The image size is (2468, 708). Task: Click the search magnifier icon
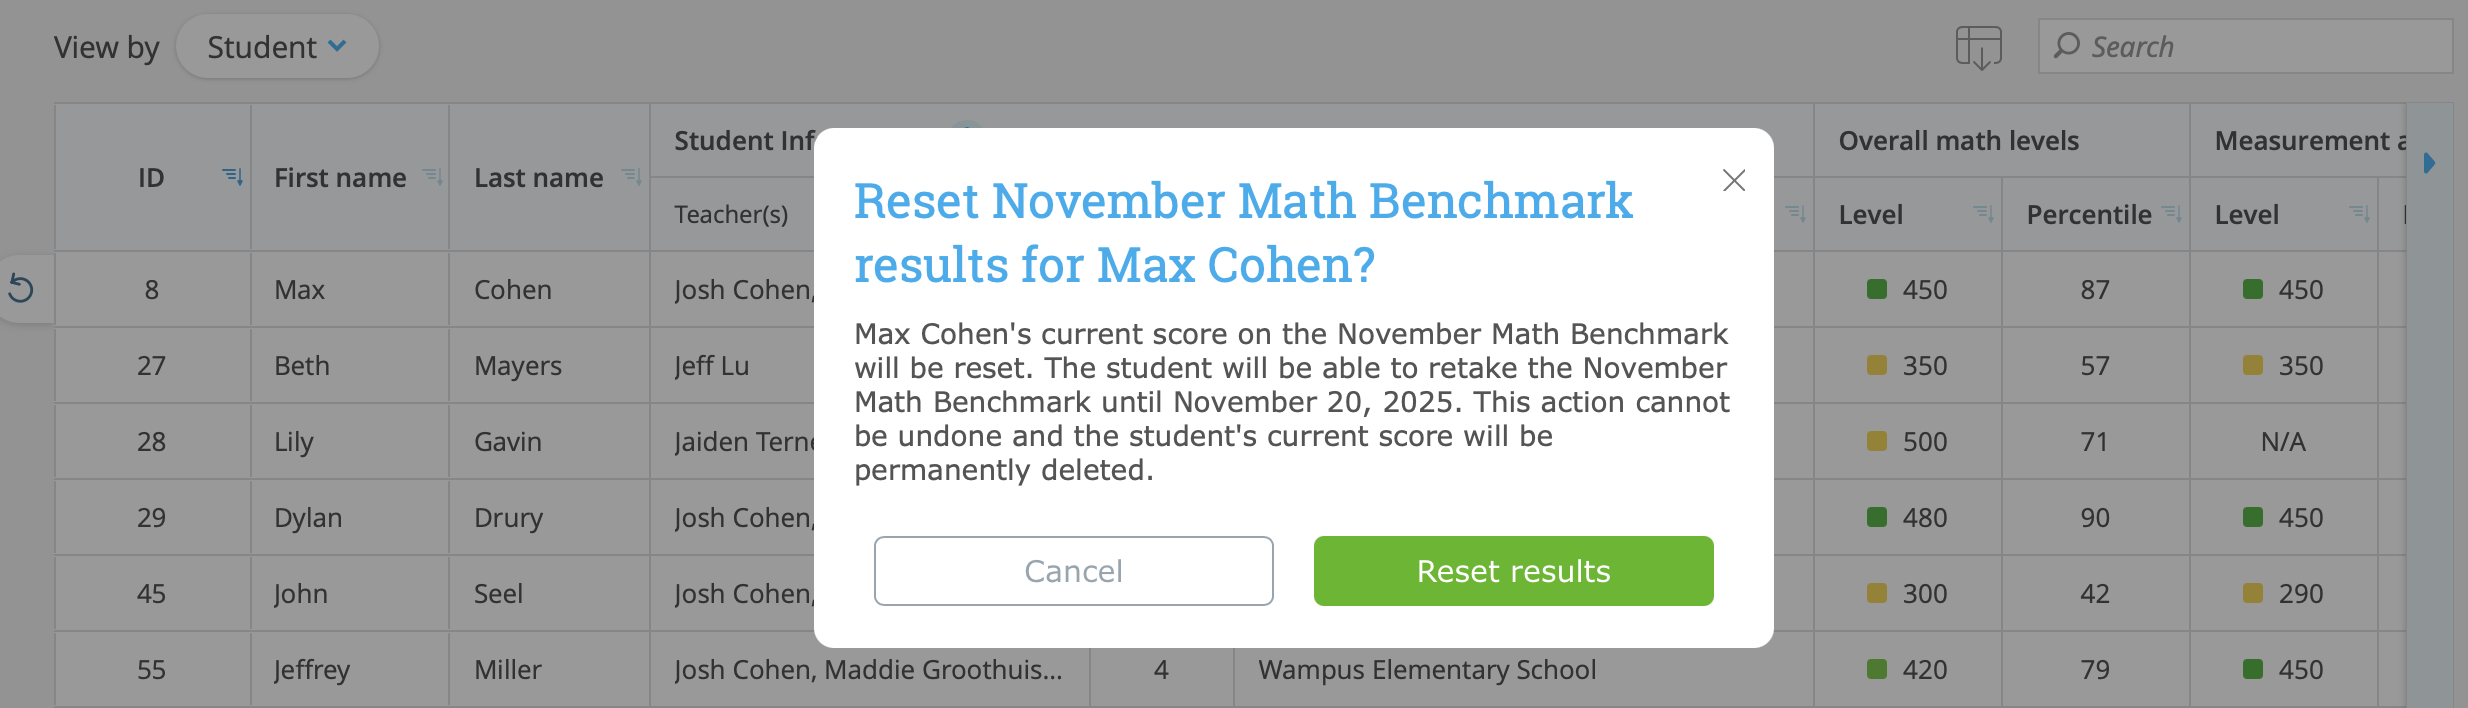[2066, 46]
